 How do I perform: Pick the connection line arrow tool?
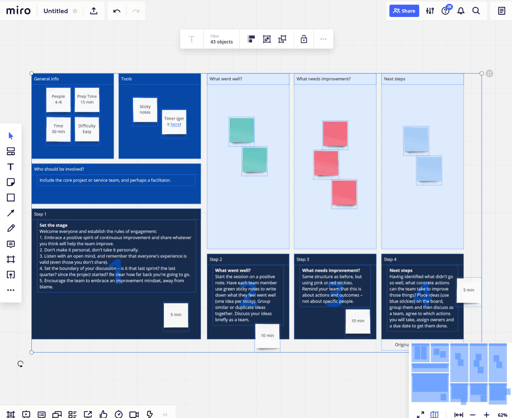(11, 213)
